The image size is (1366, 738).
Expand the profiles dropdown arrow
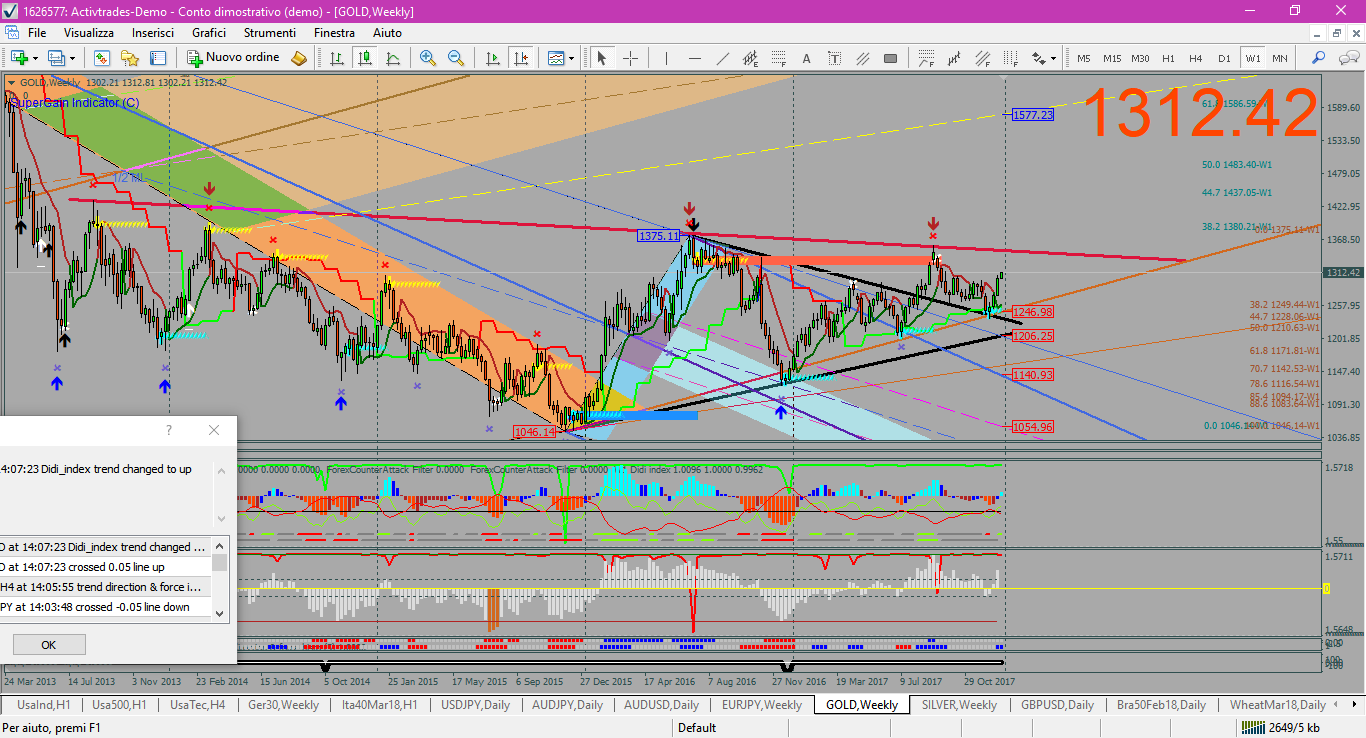pos(72,58)
